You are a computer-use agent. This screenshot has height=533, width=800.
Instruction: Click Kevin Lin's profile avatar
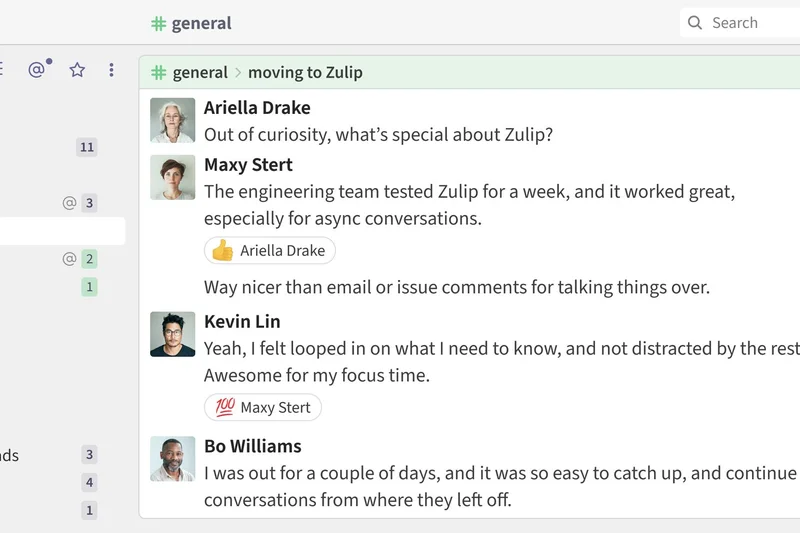click(172, 334)
